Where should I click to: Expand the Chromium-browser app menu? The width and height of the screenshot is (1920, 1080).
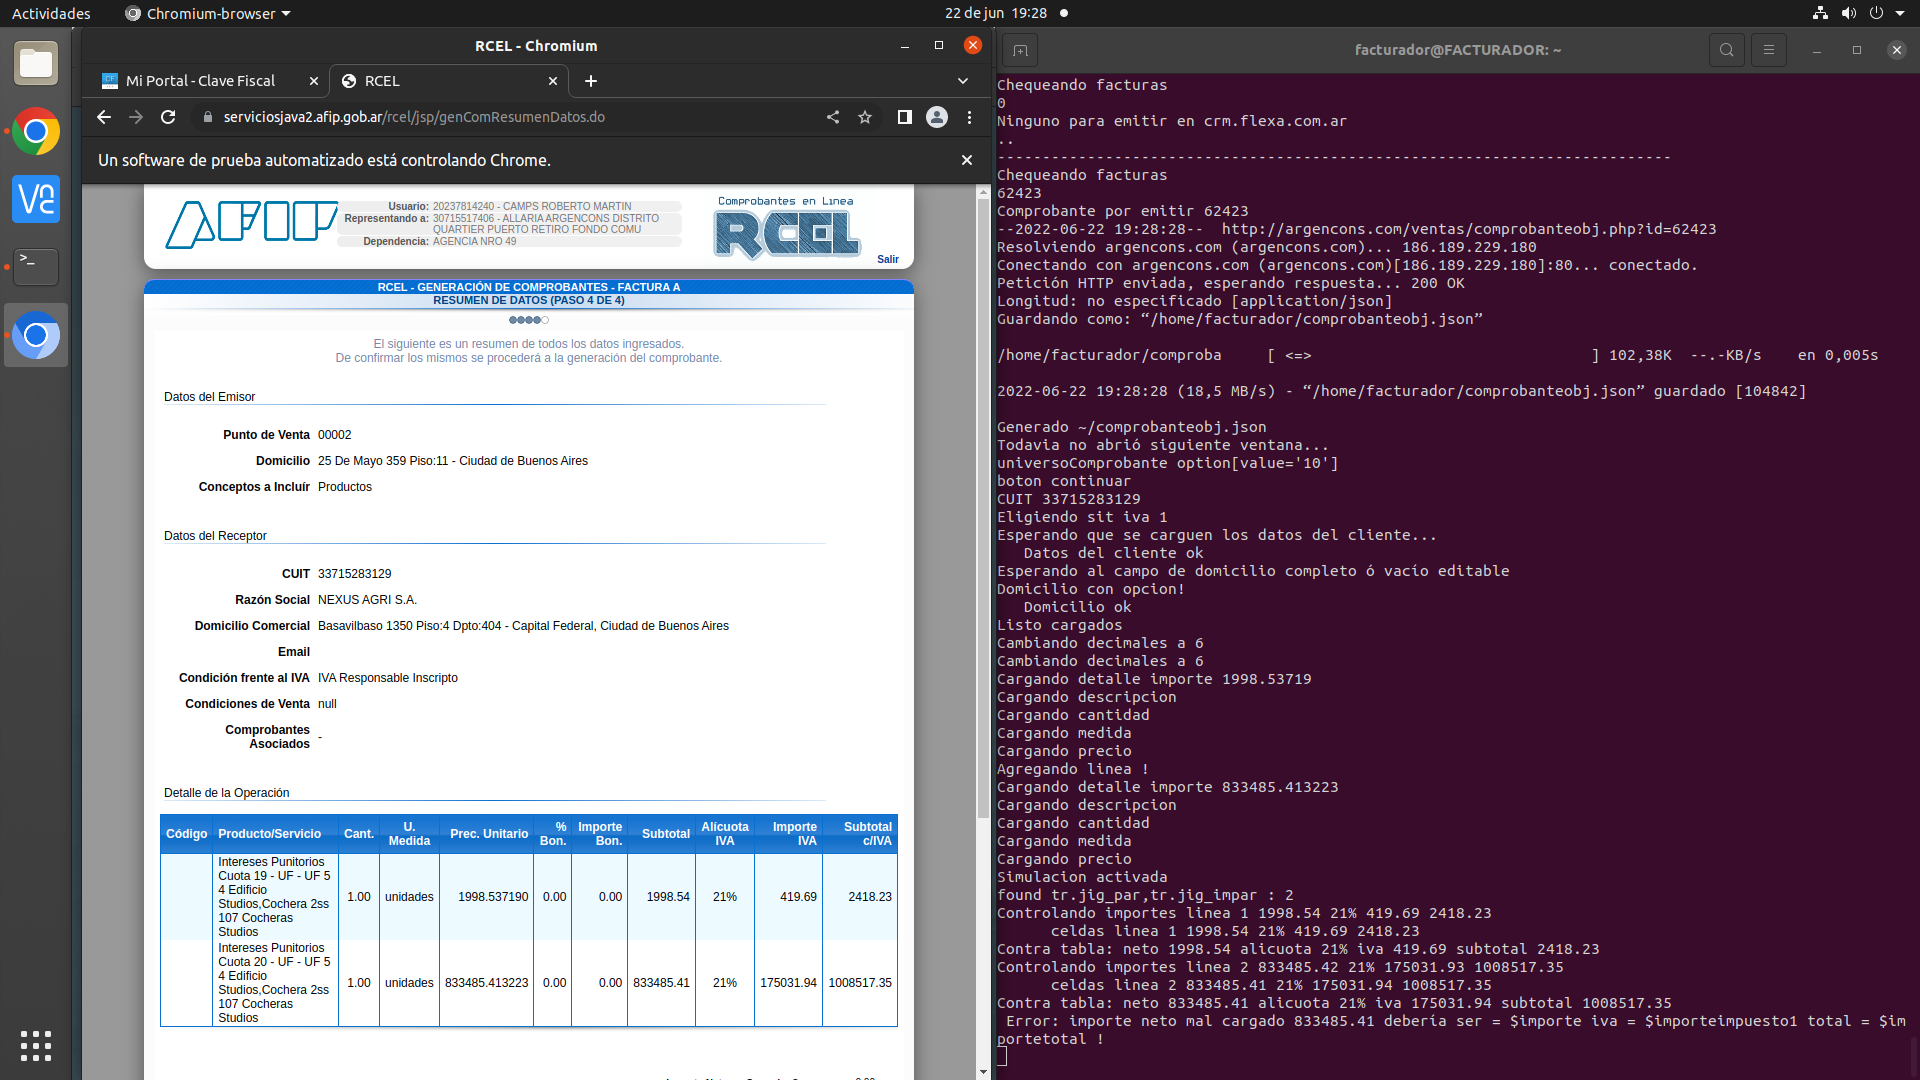pyautogui.click(x=207, y=13)
